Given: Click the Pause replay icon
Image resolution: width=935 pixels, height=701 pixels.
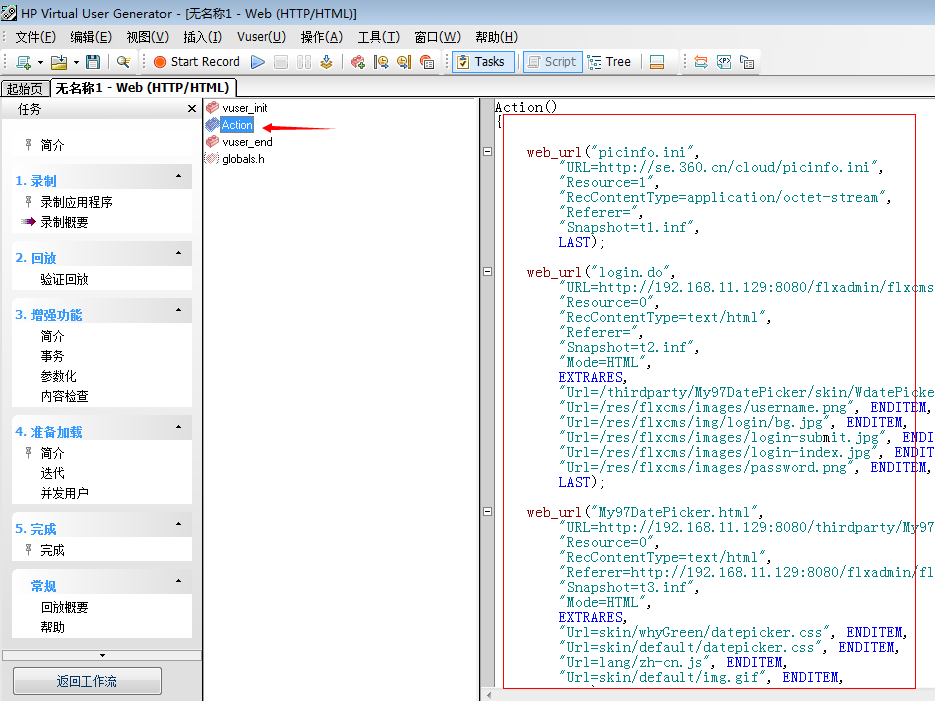Looking at the screenshot, I should pos(304,62).
